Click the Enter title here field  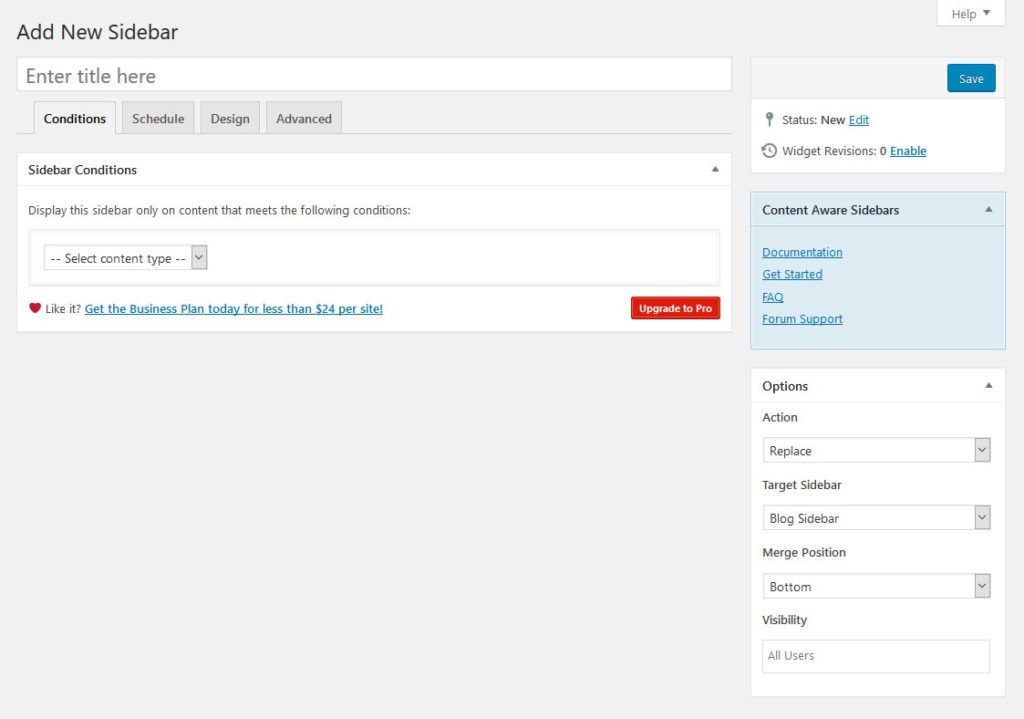373,75
